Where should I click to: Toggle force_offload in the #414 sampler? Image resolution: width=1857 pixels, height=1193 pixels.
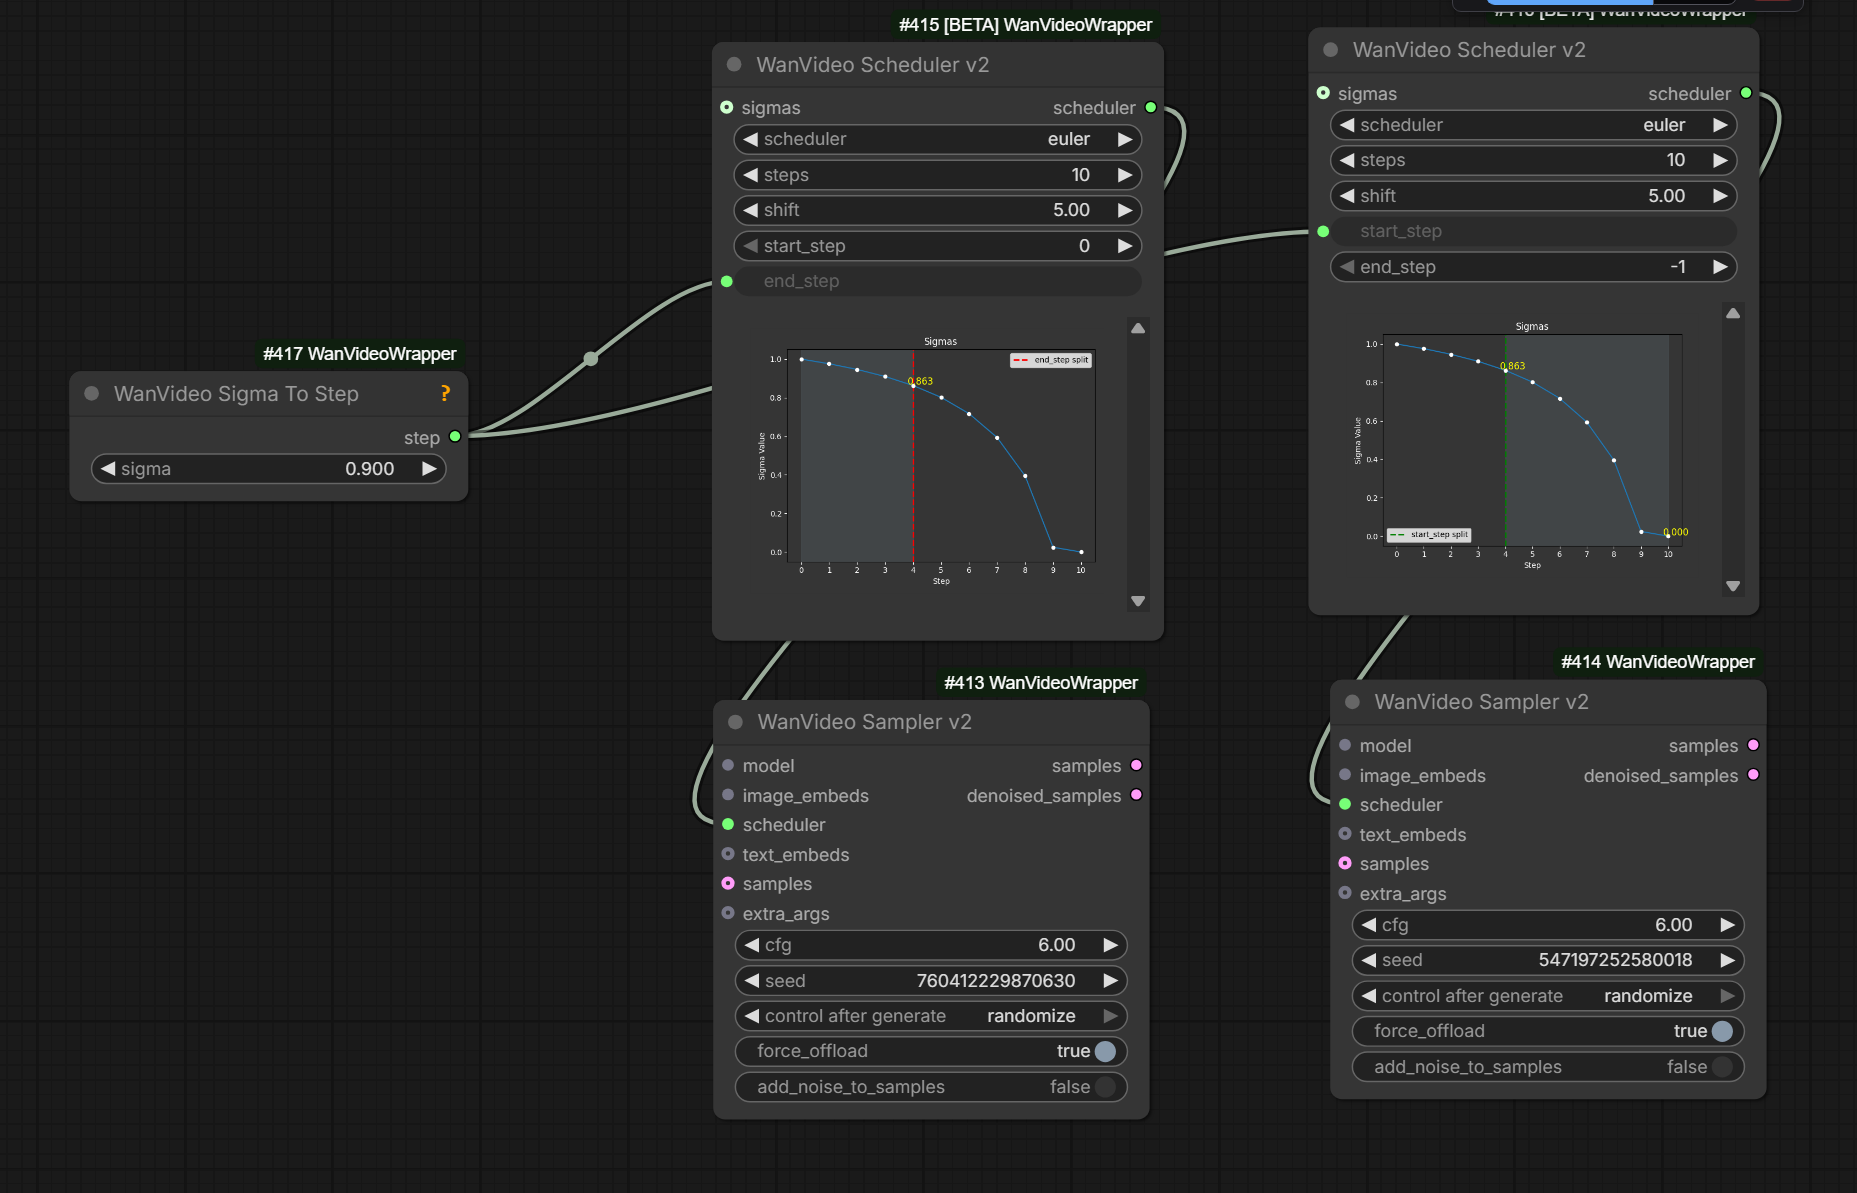[x=1721, y=1031]
